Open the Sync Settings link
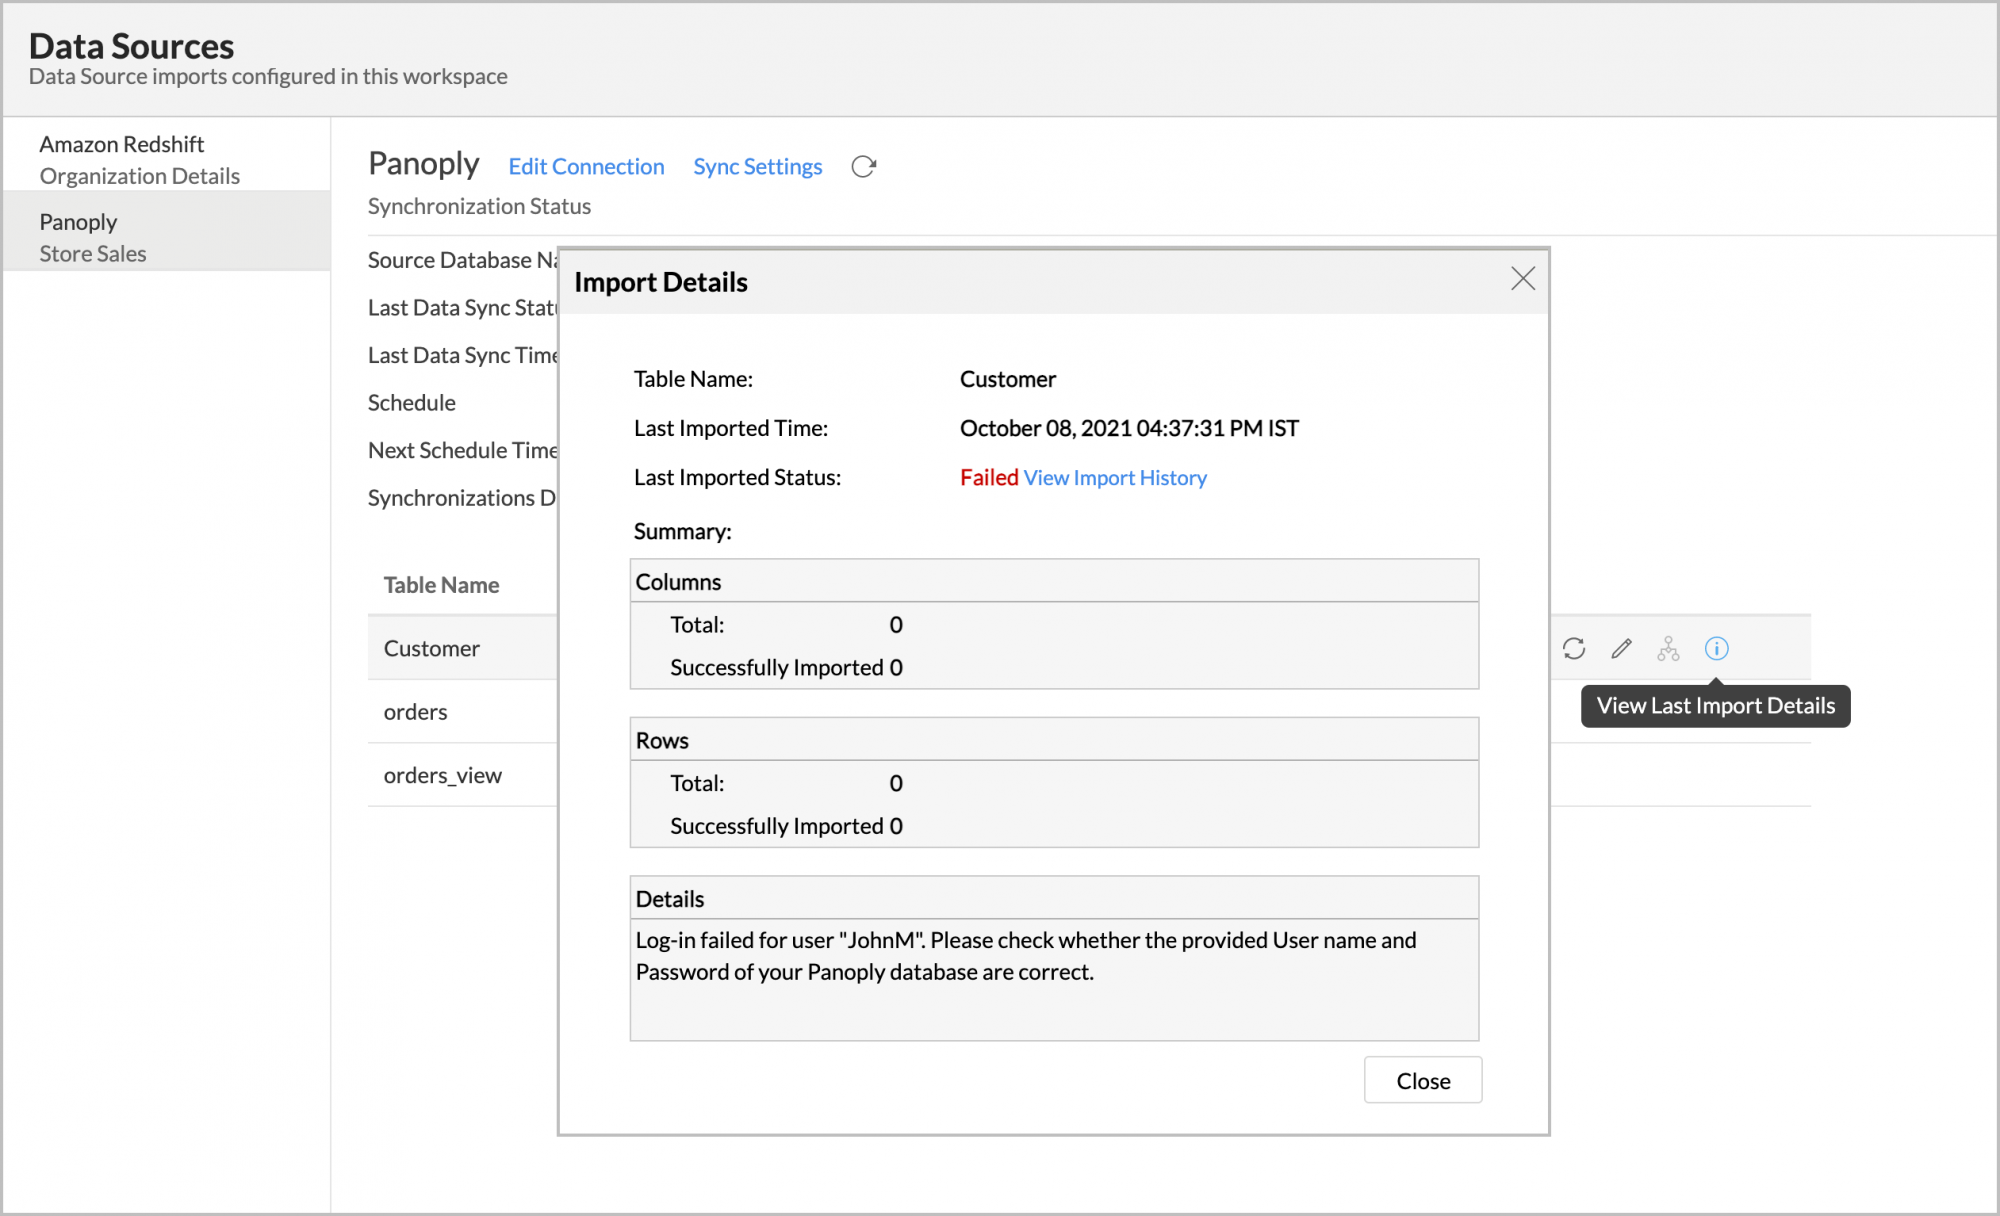This screenshot has width=2000, height=1216. pyautogui.click(x=758, y=167)
